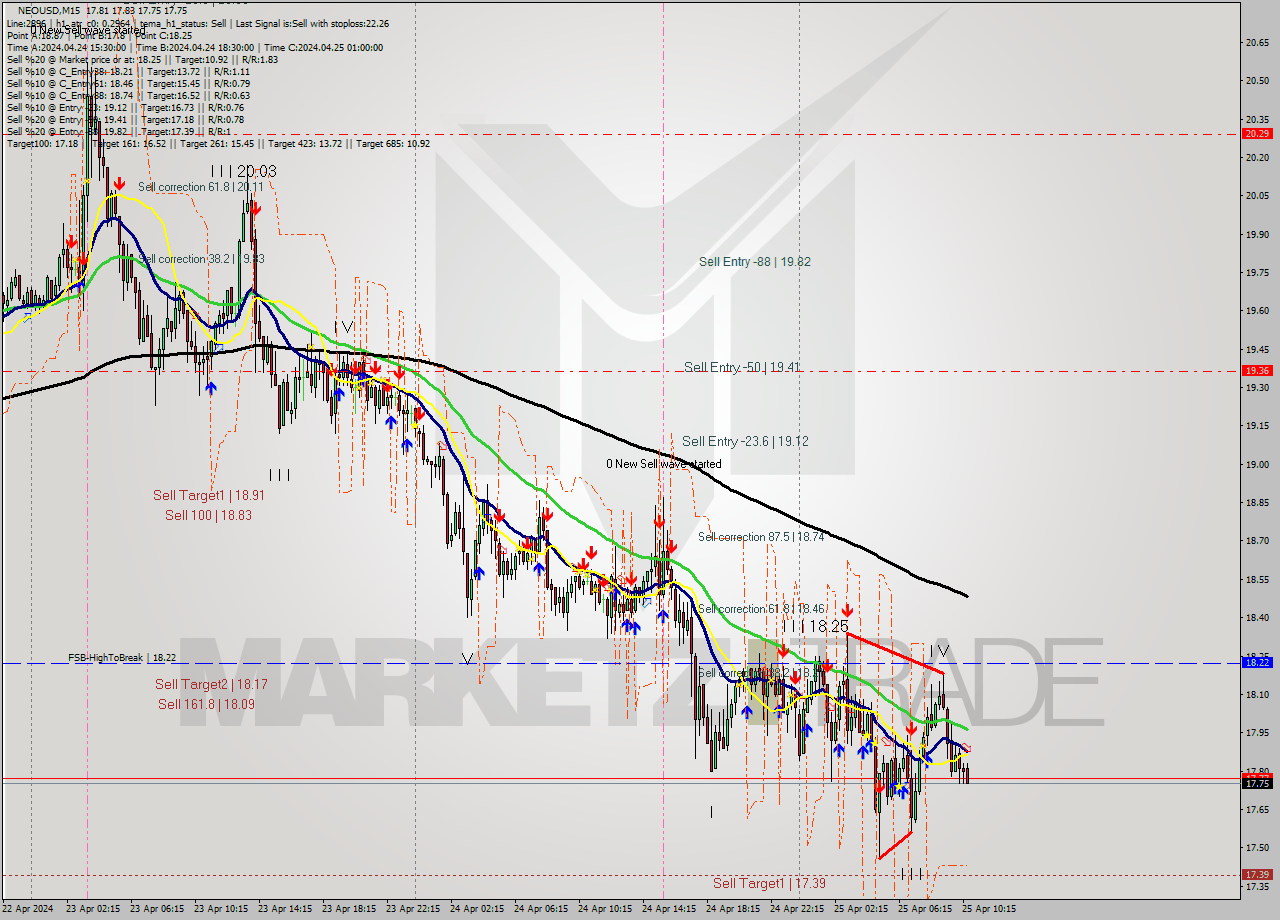Click the line with 'Target:16.73' and 'R/R:0.76'
The height and width of the screenshot is (920, 1280).
(125, 107)
